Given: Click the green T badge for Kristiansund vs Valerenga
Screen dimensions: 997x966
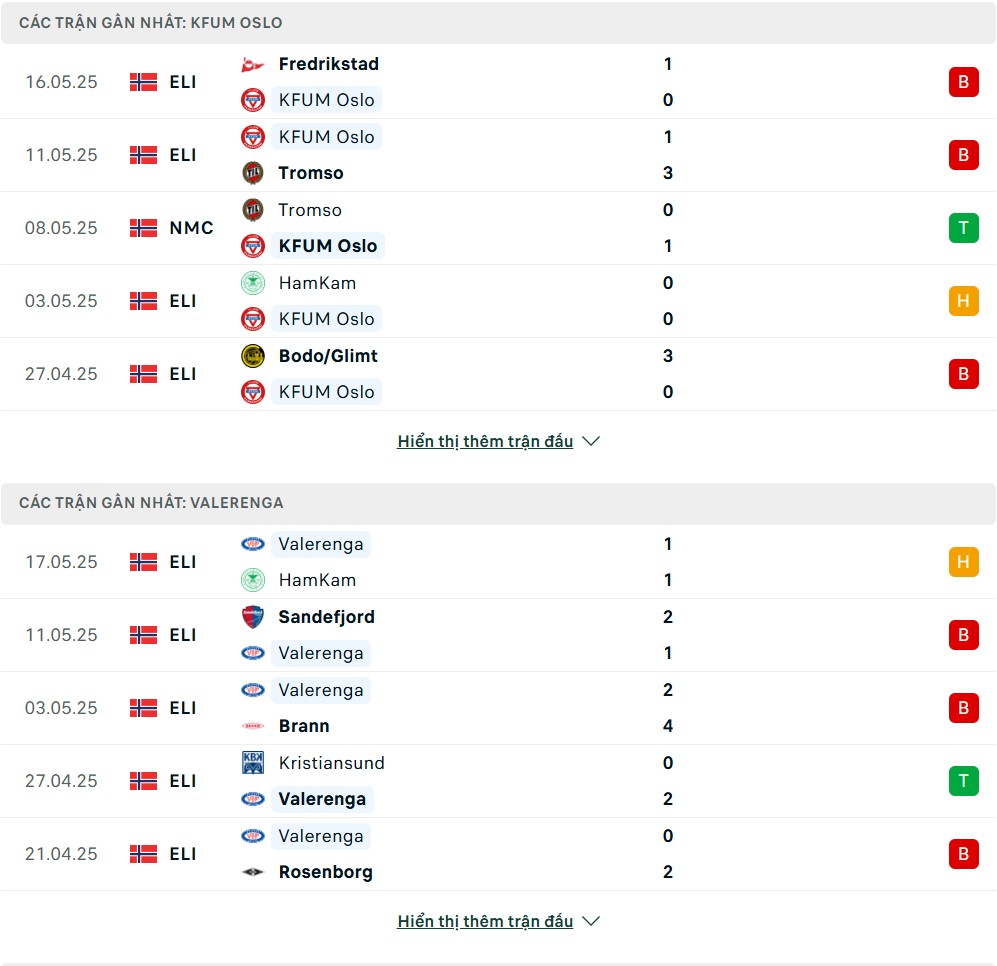Looking at the screenshot, I should tap(963, 781).
